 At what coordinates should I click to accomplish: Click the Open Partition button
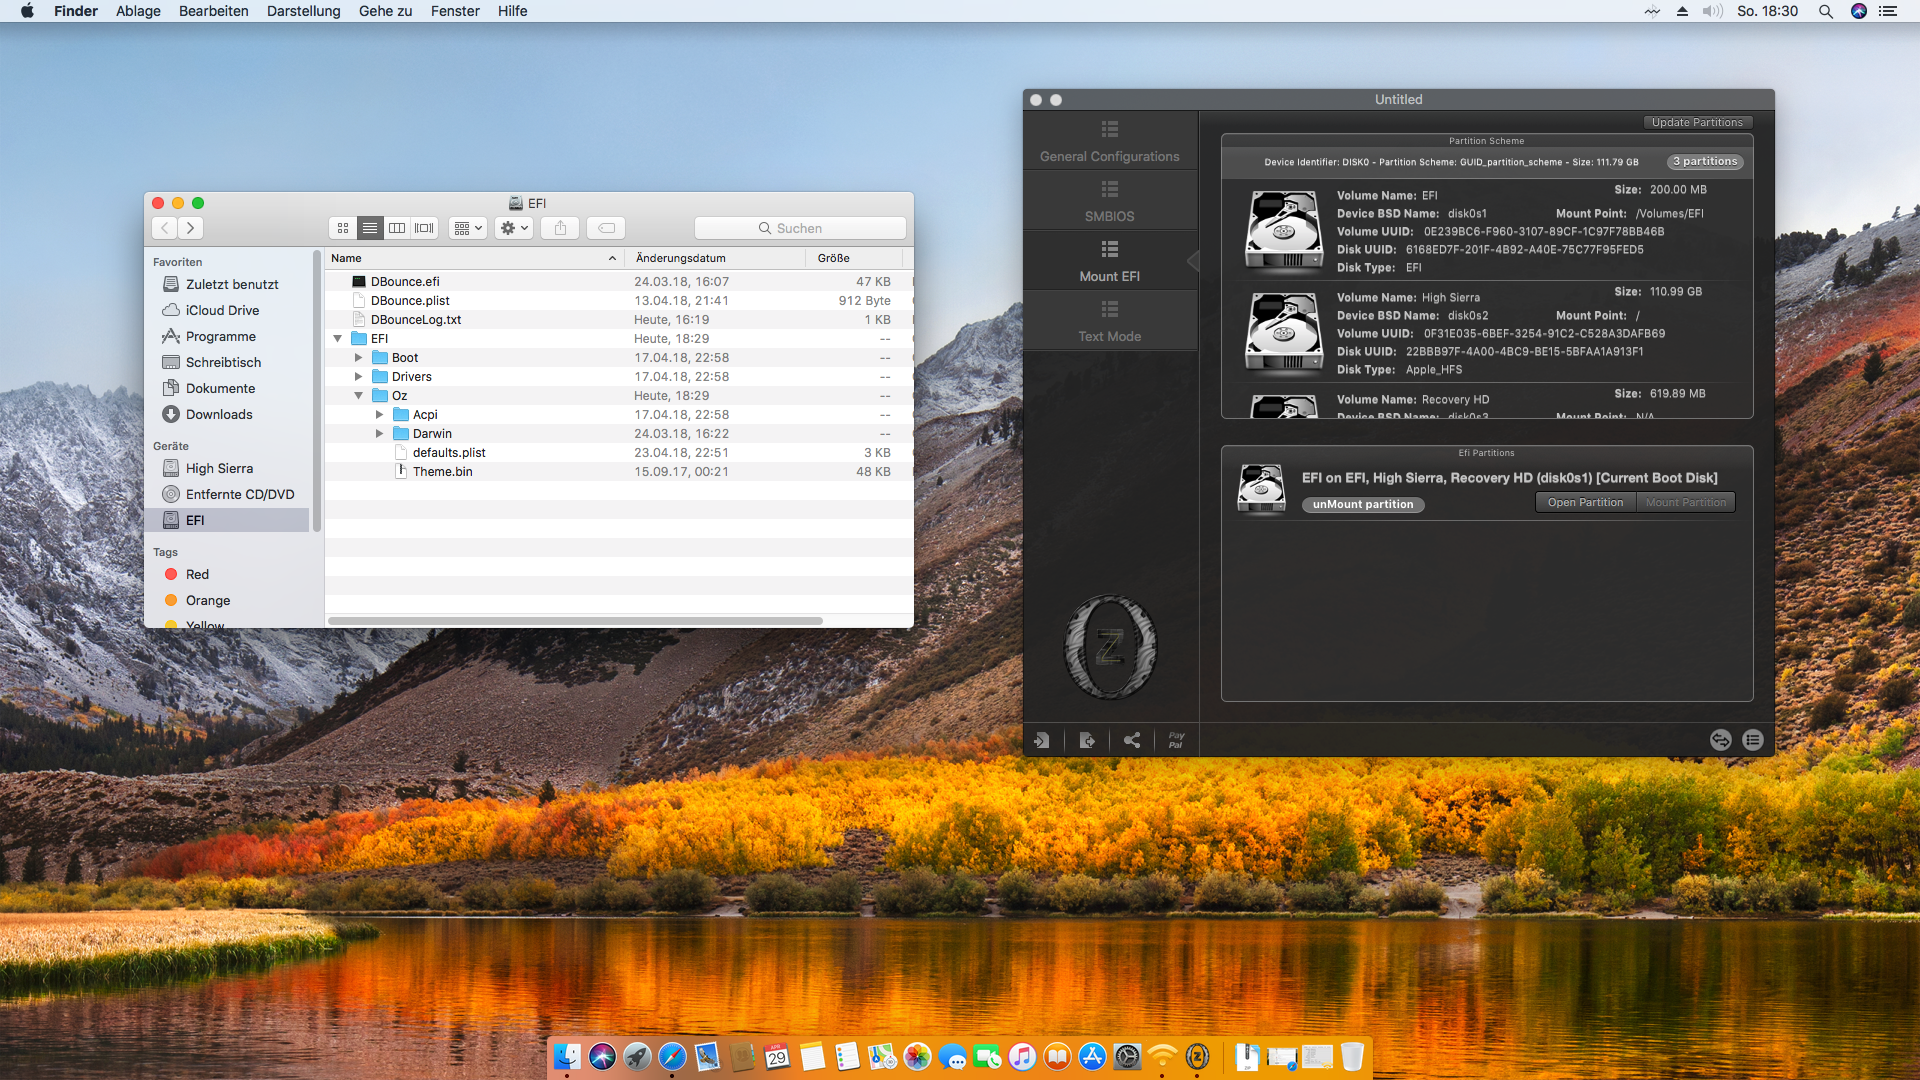click(x=1585, y=503)
